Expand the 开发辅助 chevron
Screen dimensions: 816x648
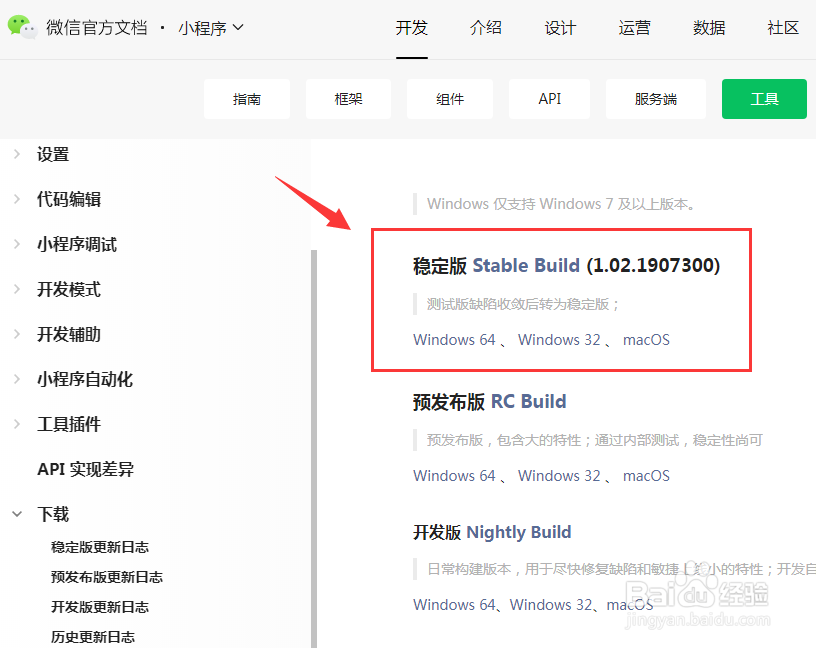[x=17, y=334]
